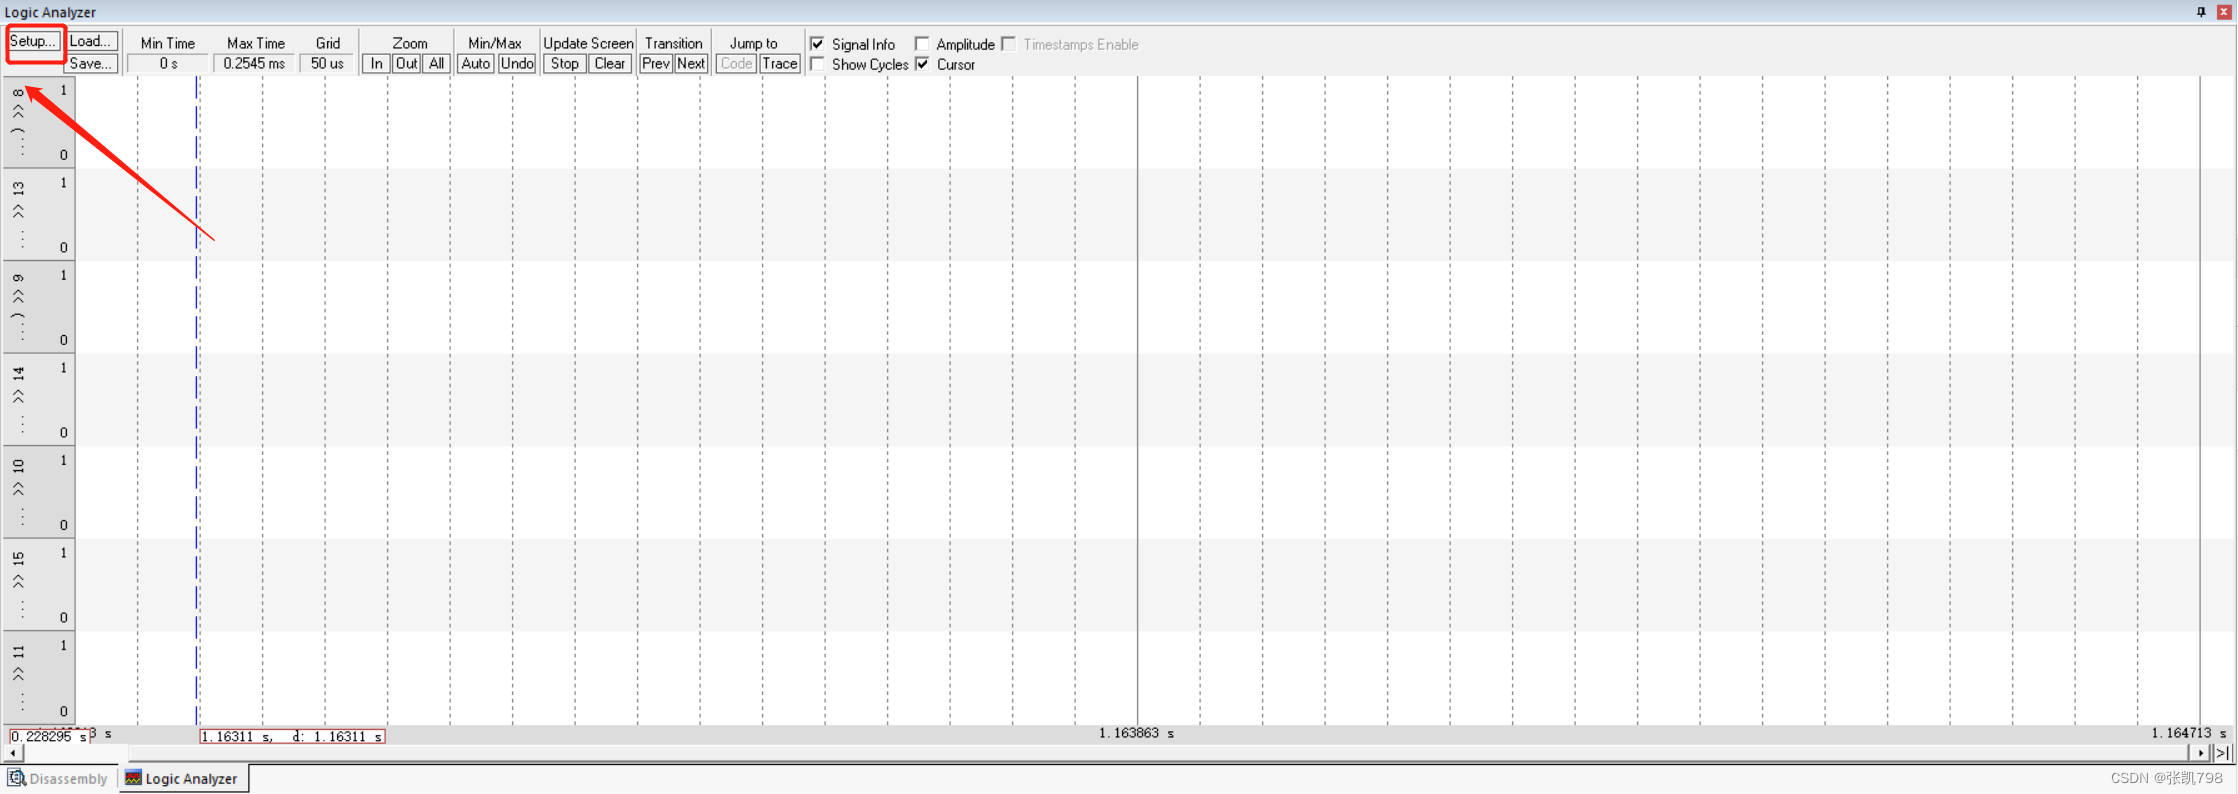Viewport: 2238px width, 794px height.
Task: Select signal label 10 in the channel column
Action: coord(18,465)
